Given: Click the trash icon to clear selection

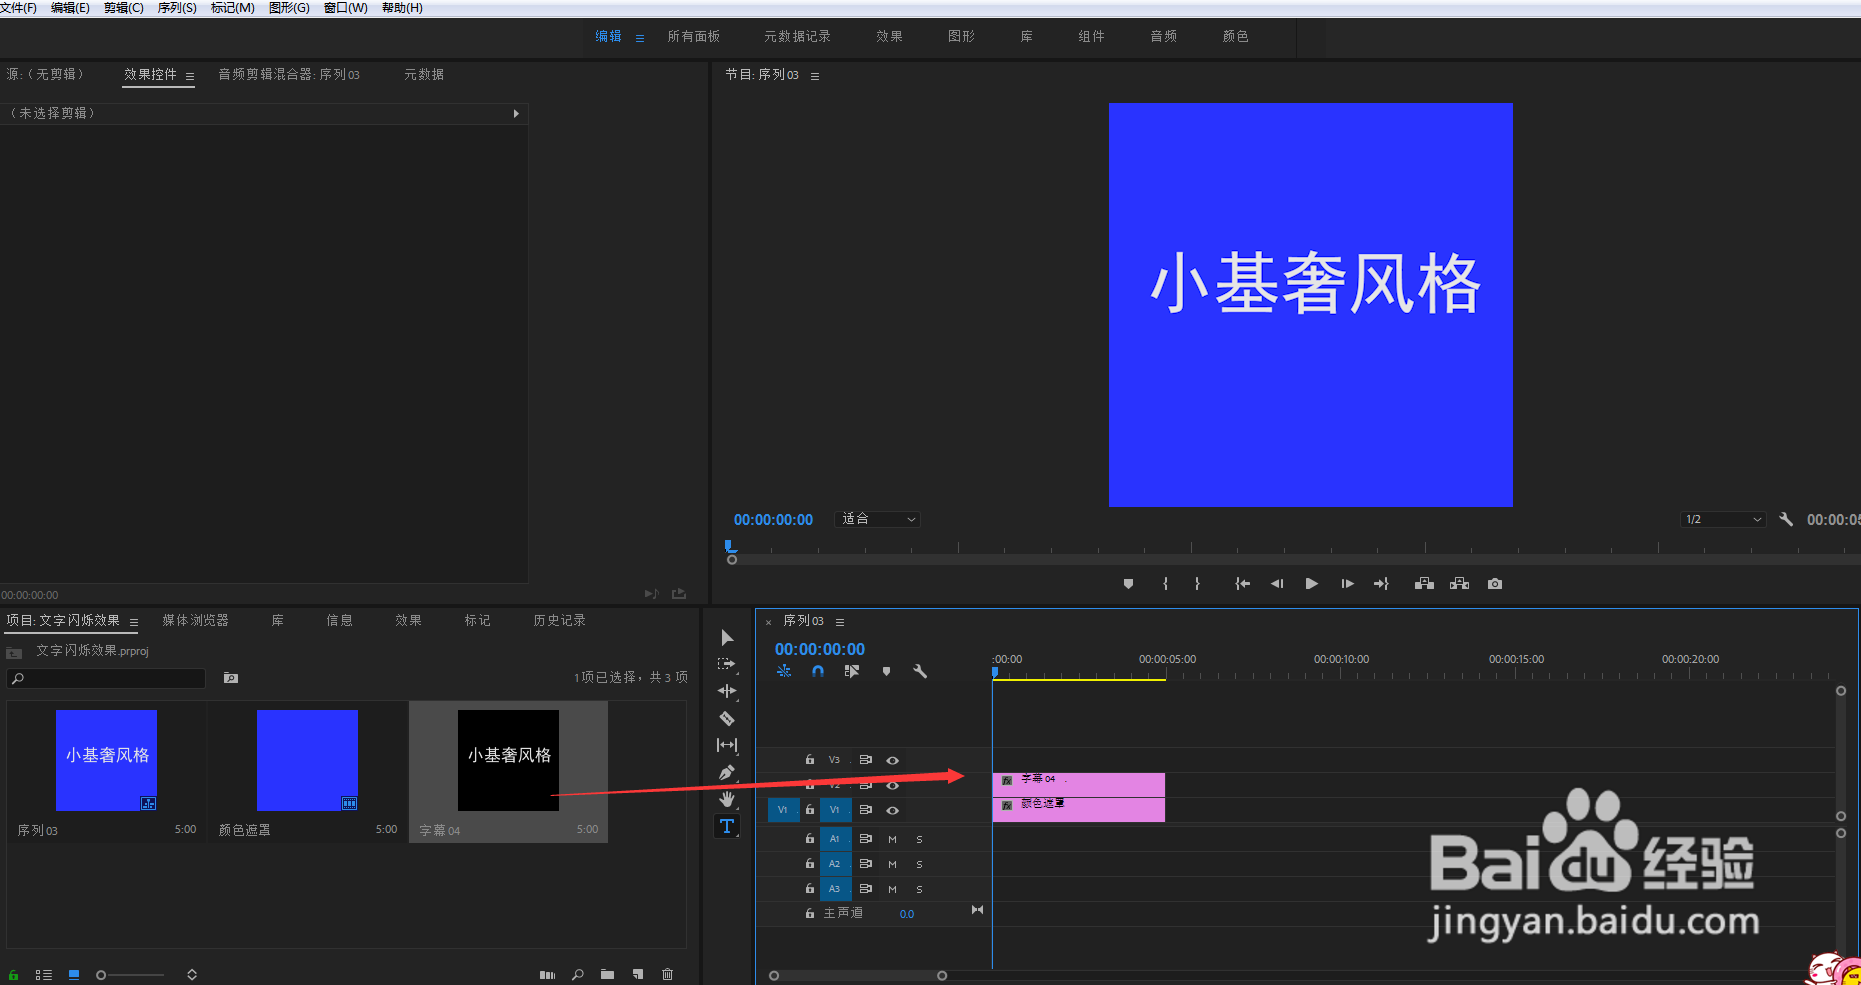Looking at the screenshot, I should point(668,975).
